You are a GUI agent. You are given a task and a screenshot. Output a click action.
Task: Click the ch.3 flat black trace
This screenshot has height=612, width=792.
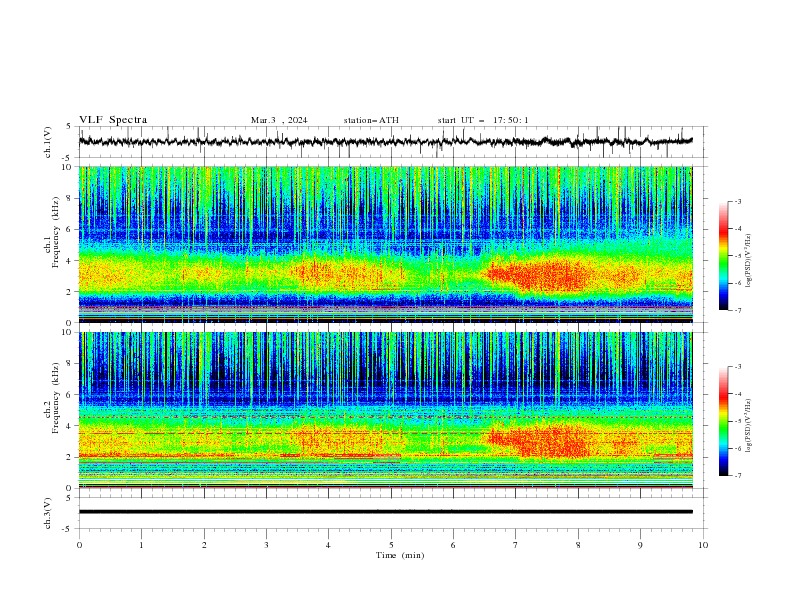pos(385,512)
